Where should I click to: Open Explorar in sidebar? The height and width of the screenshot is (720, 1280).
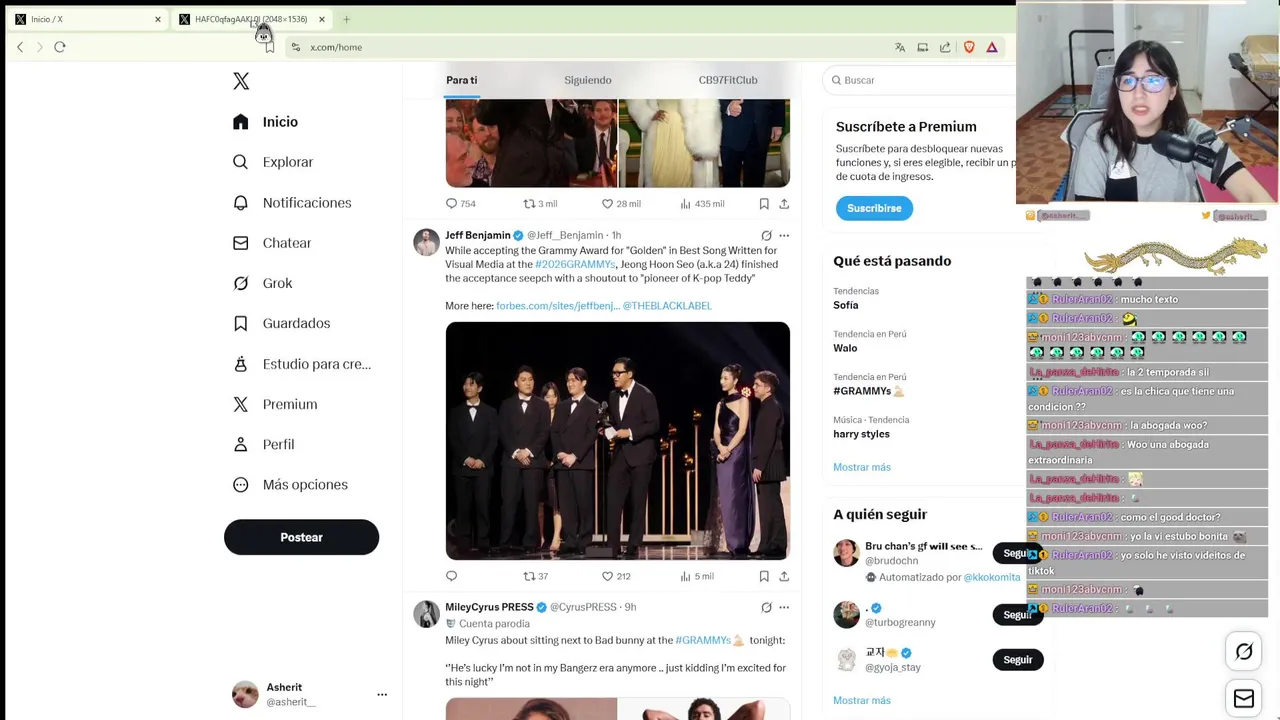[273, 162]
